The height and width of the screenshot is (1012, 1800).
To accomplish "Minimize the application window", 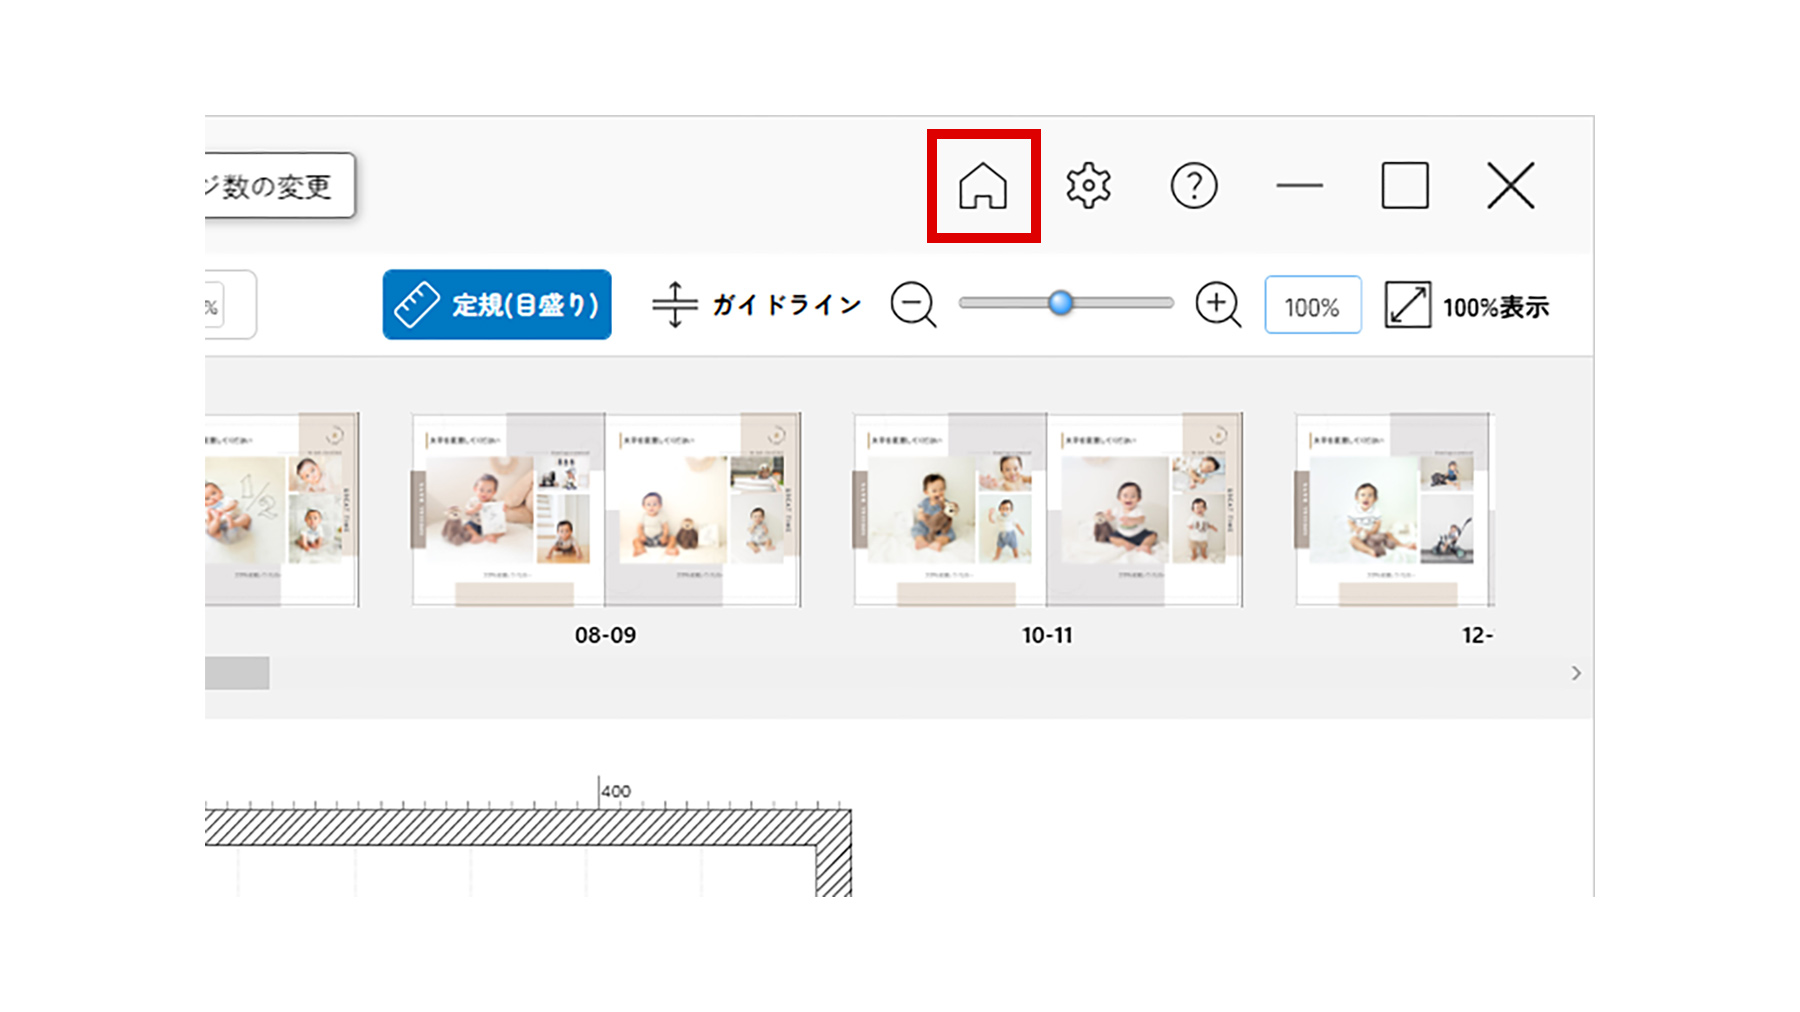I will tap(1299, 186).
